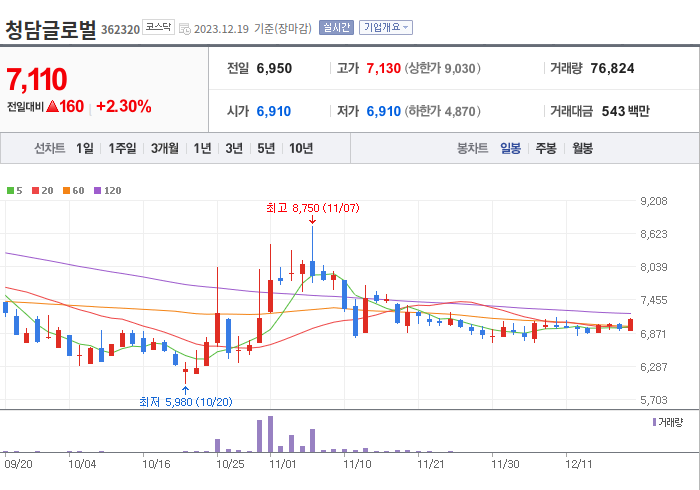Click the 상한가 9,030 text

click(443, 68)
